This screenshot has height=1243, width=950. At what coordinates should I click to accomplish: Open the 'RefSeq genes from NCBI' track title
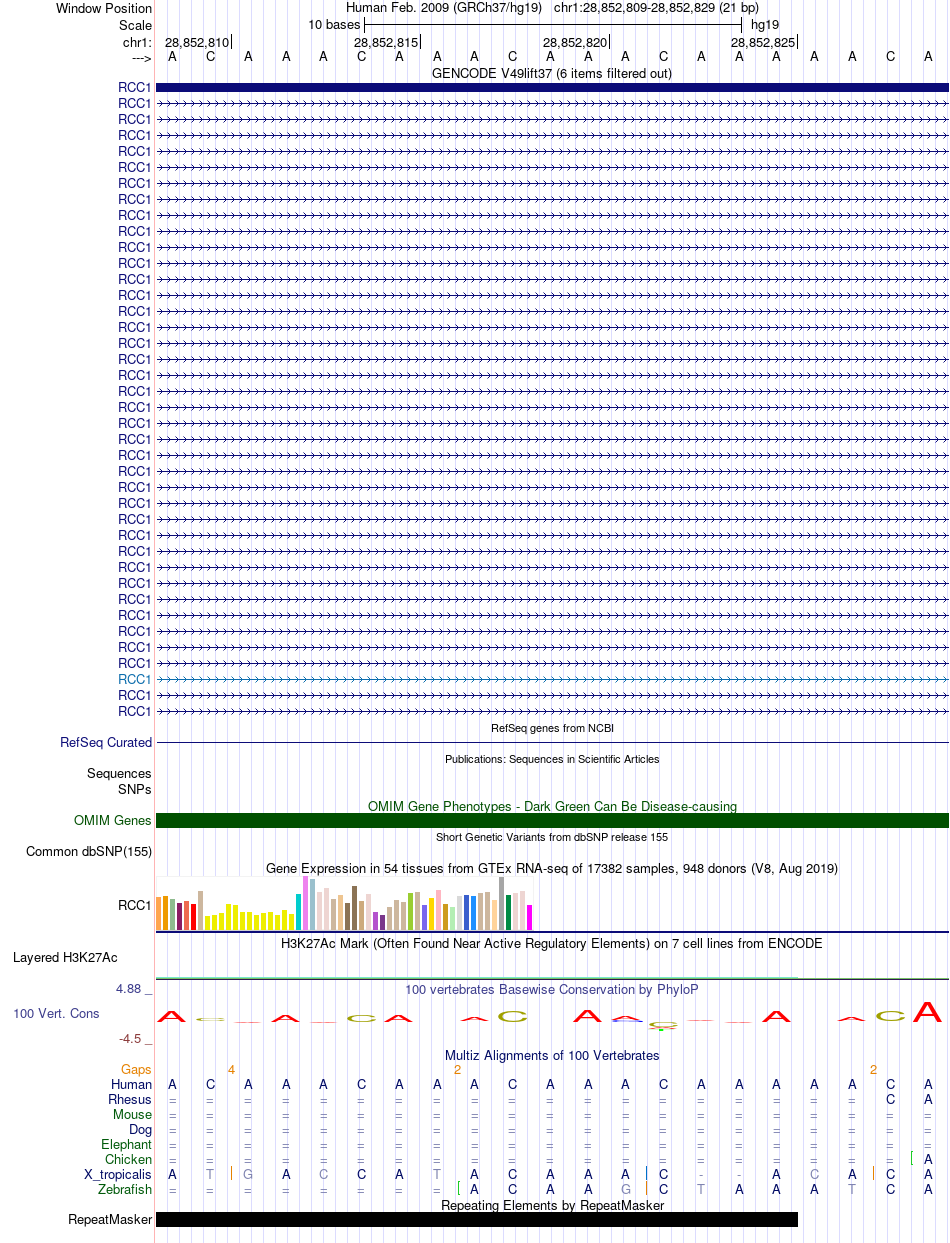pos(552,728)
